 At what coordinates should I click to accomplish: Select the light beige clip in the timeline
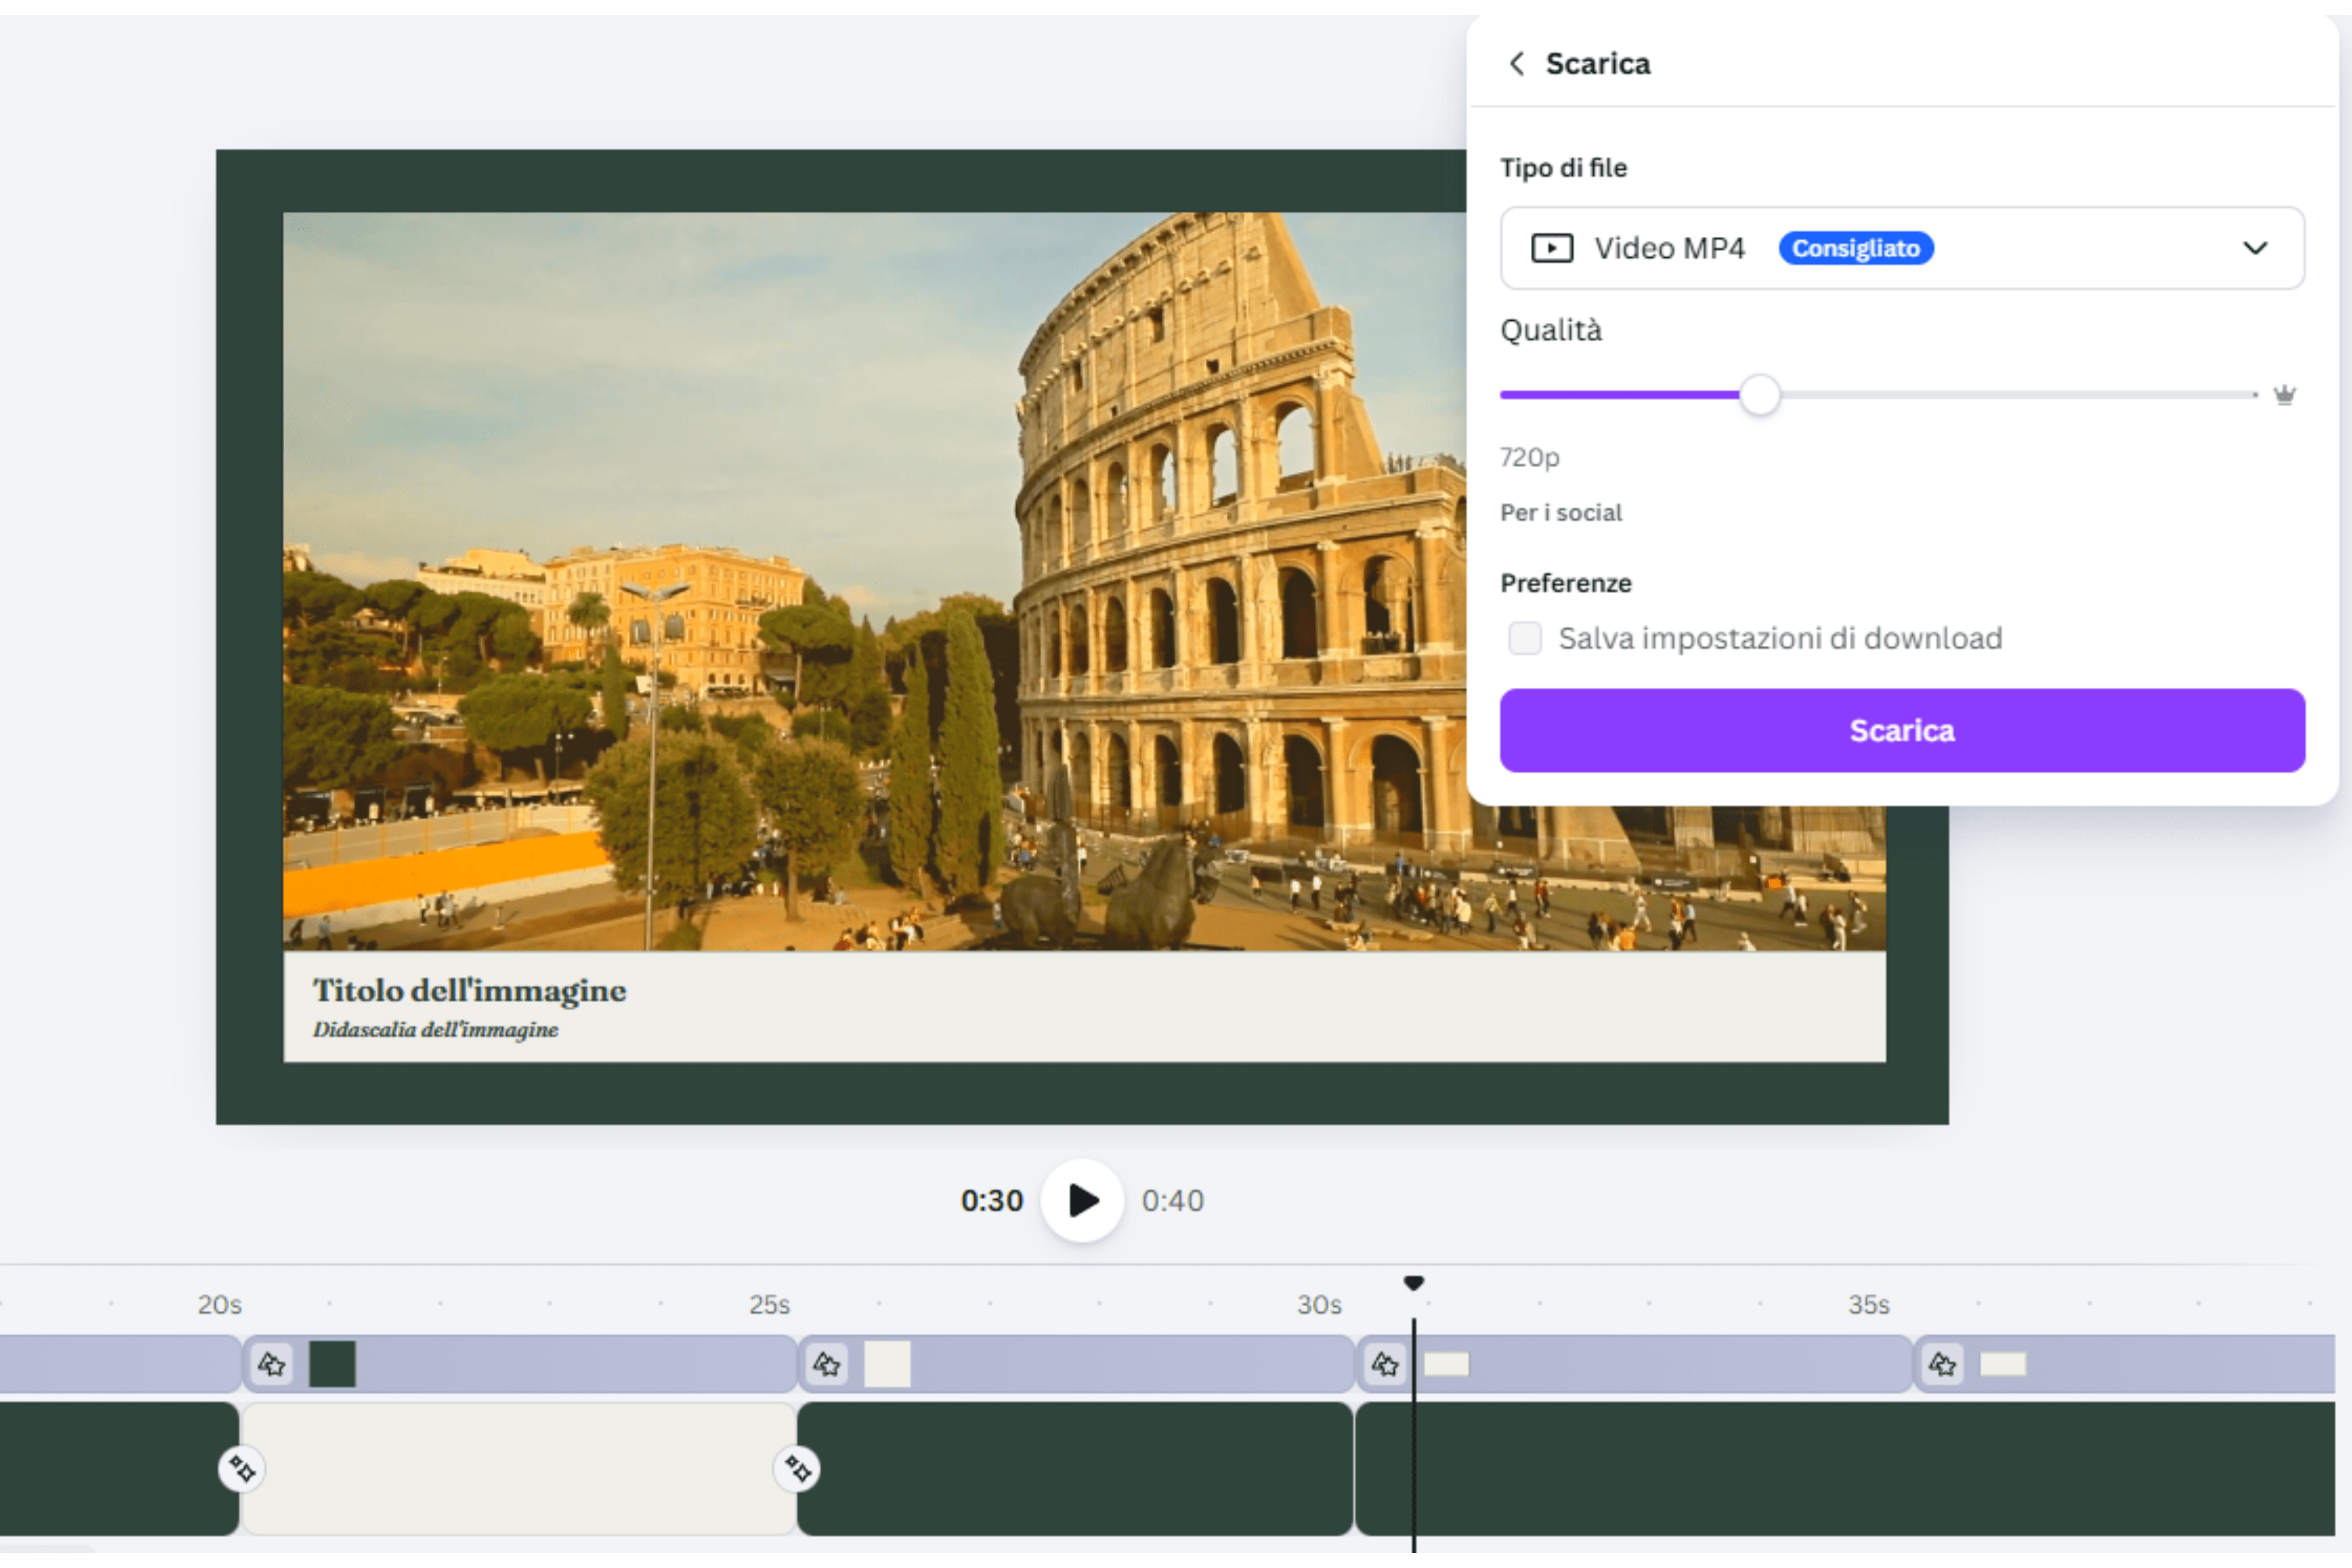tap(518, 1469)
